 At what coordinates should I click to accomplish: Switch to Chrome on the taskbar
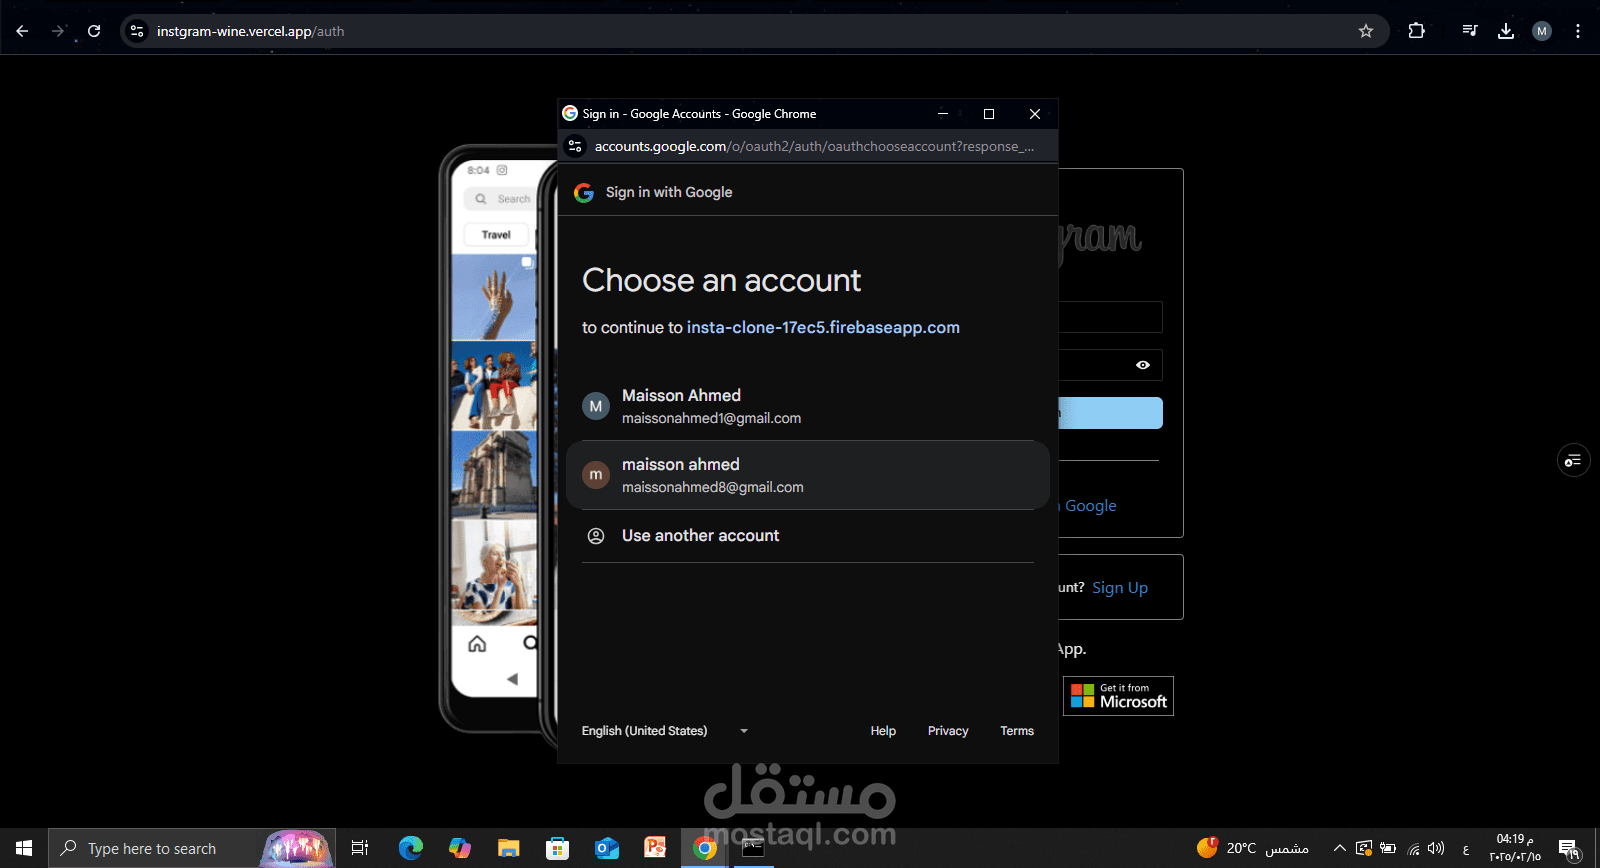(705, 848)
